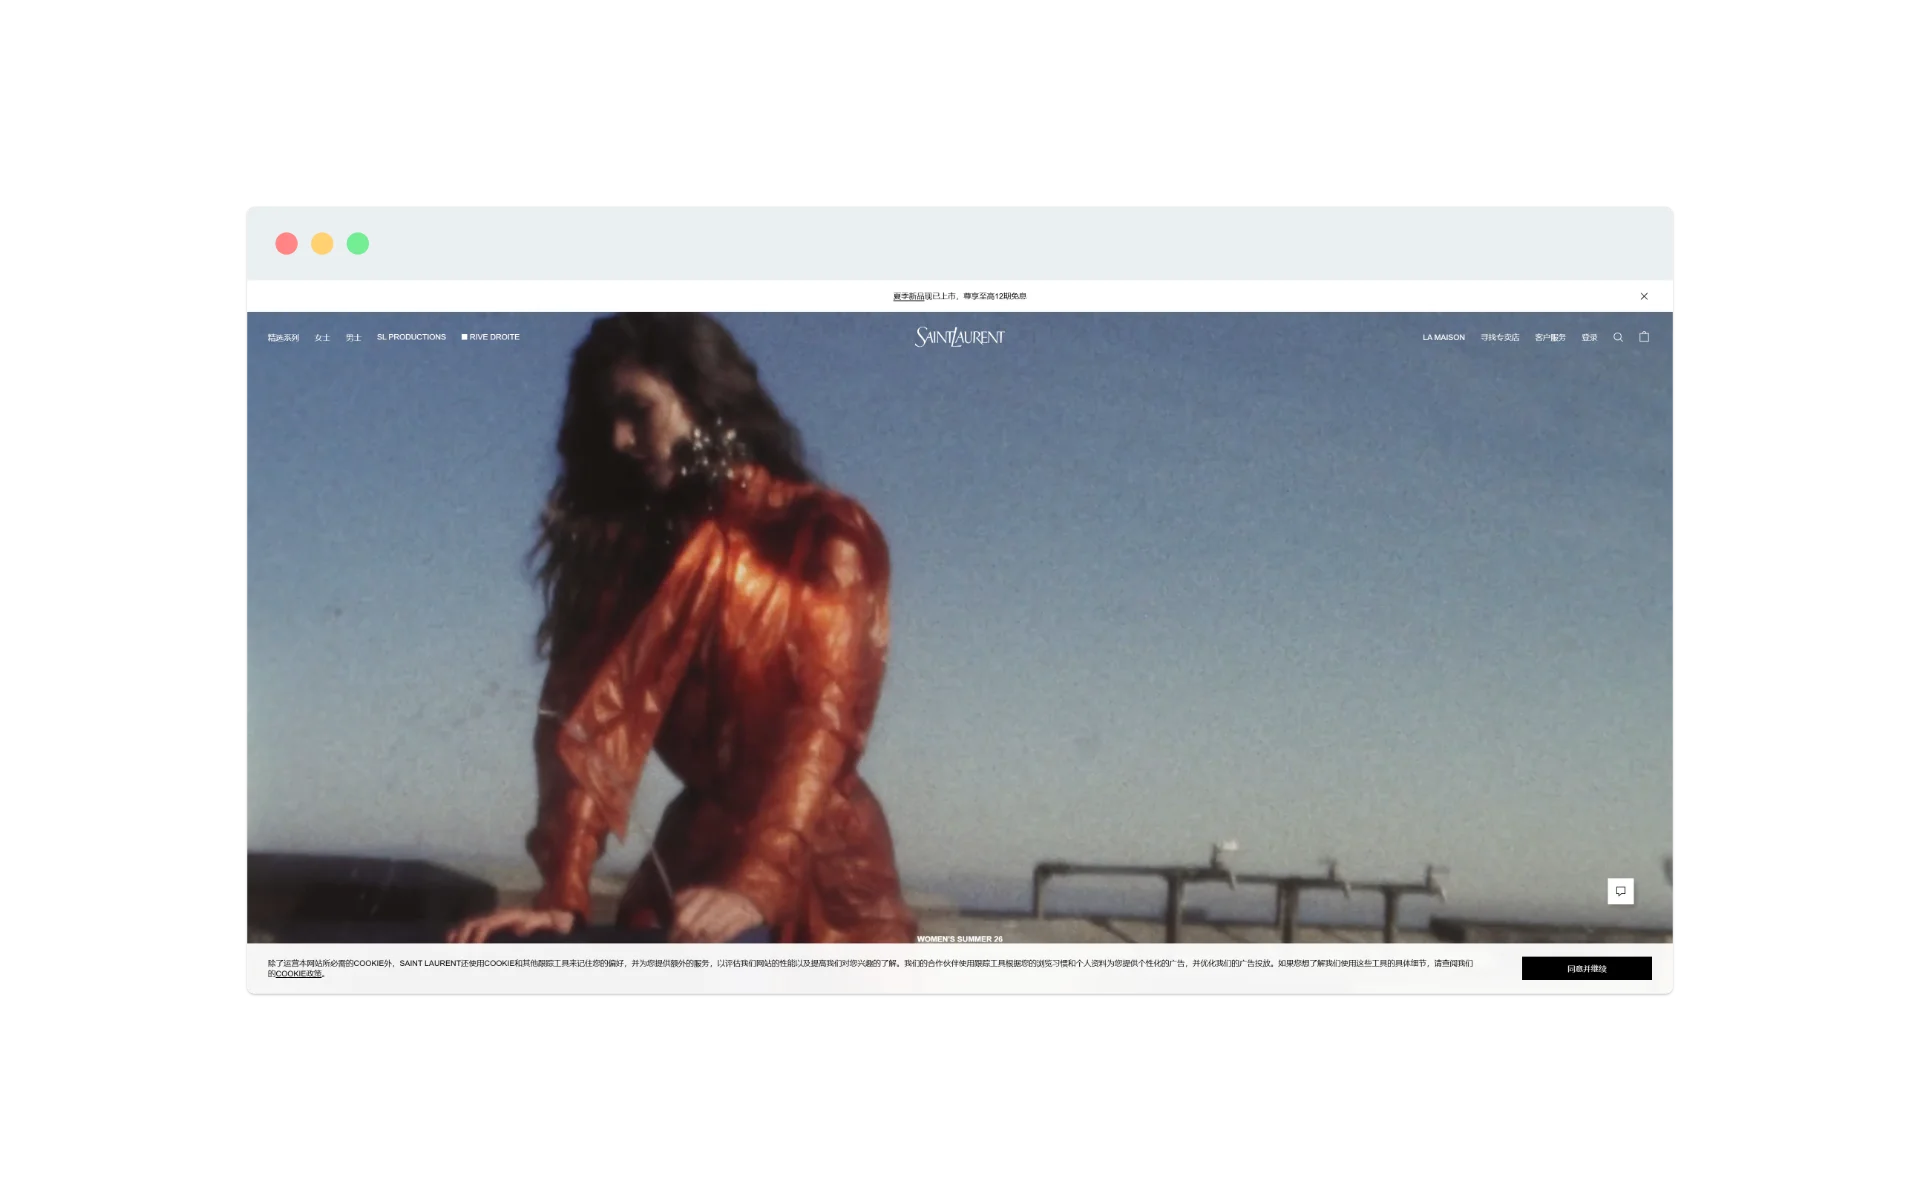Open the SL Productions menu item
1920x1200 pixels.
411,337
